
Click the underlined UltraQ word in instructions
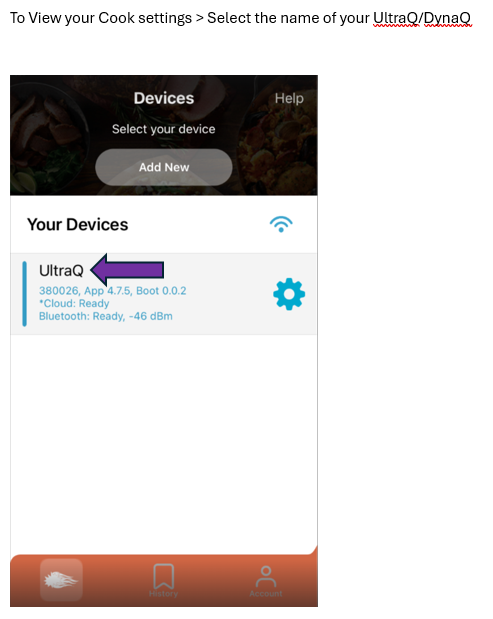coord(396,18)
